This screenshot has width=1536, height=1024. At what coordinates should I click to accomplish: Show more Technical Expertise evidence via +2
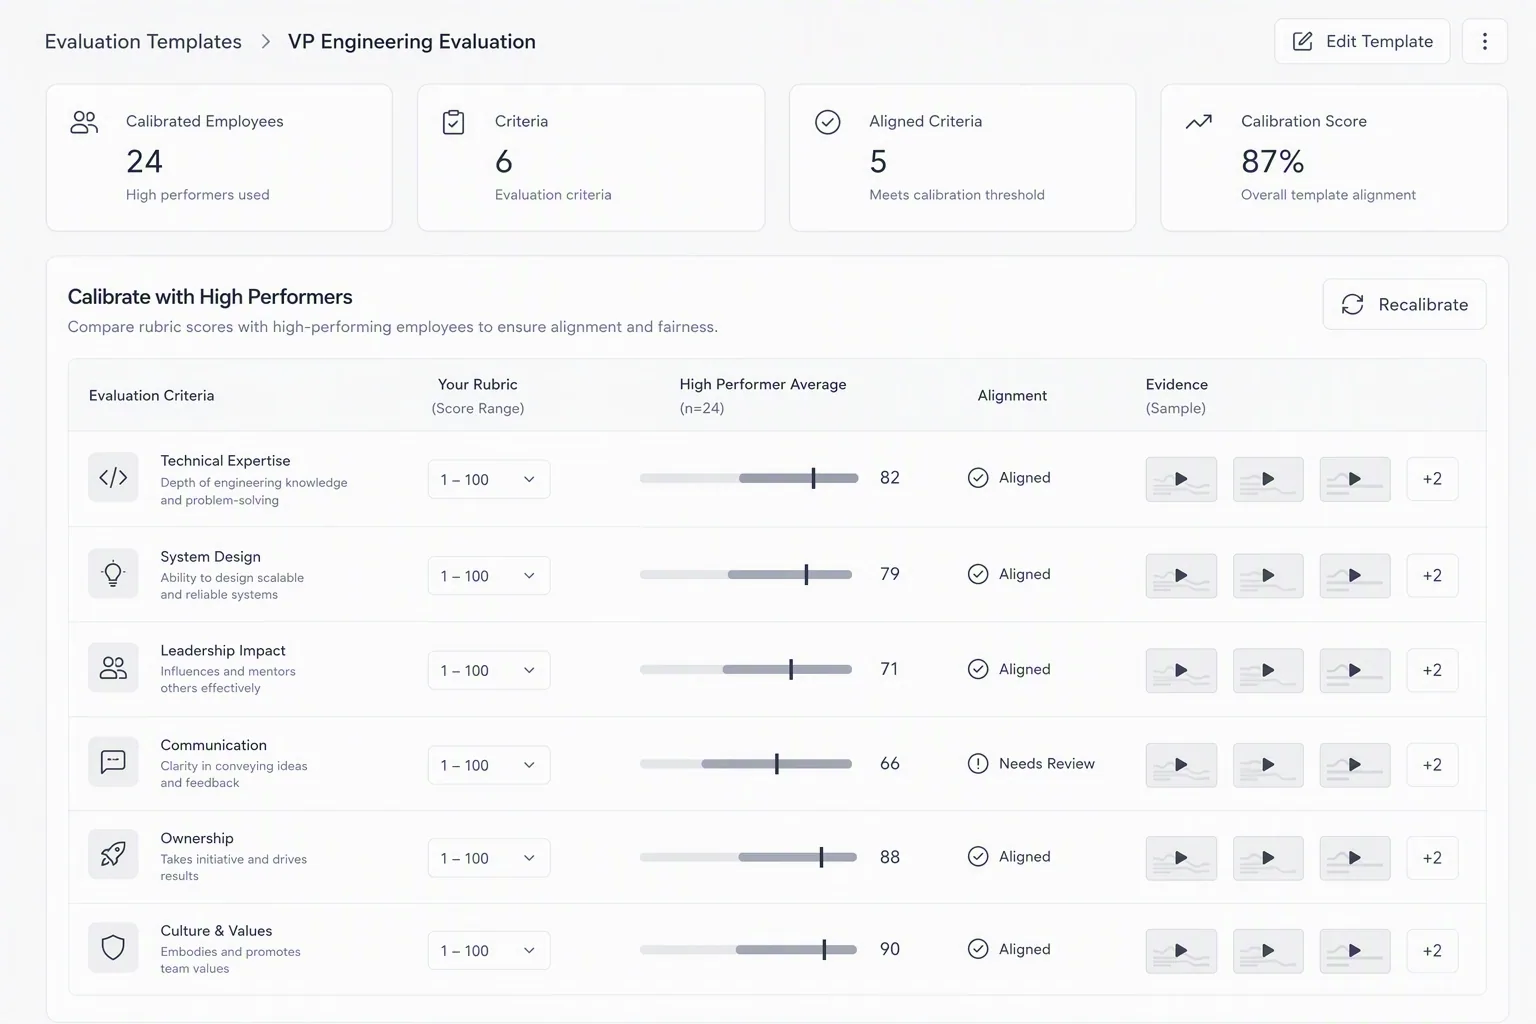(x=1432, y=479)
